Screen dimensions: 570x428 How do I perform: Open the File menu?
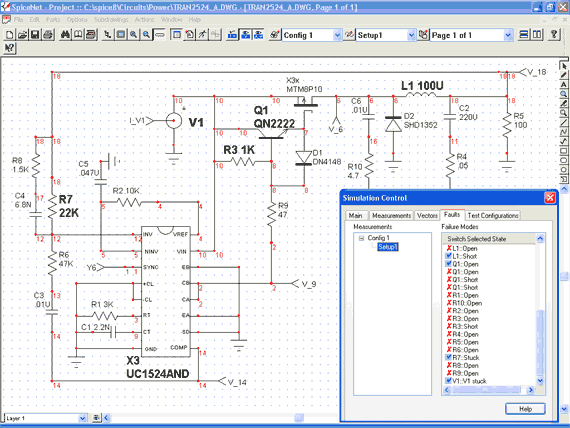point(18,20)
